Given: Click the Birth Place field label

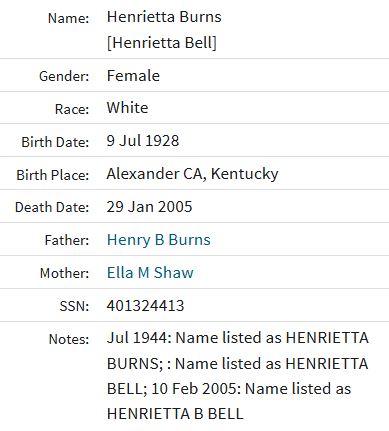Looking at the screenshot, I should (x=53, y=175).
